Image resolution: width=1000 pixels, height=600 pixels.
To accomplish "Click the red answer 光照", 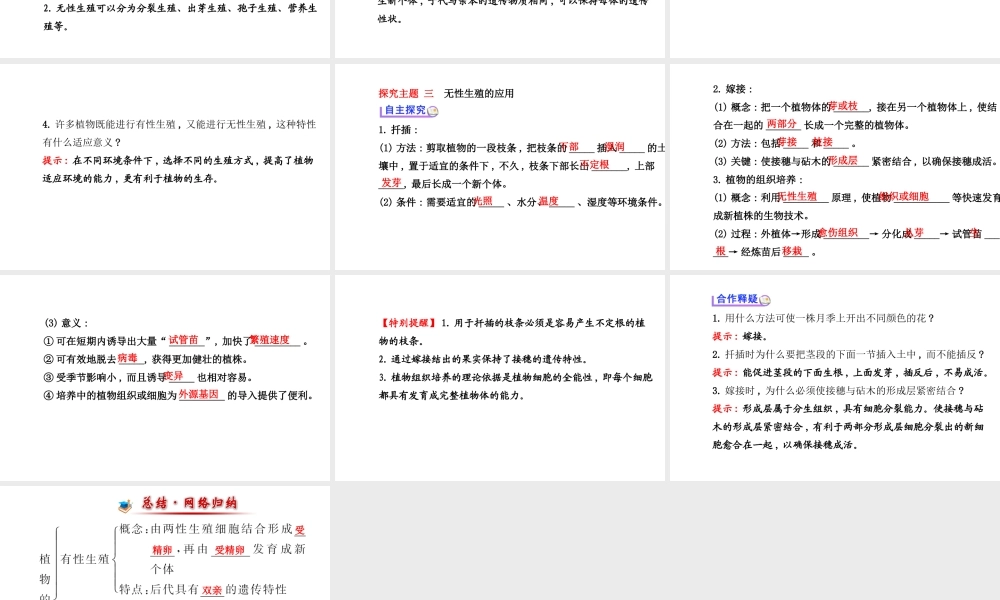I will click(484, 201).
